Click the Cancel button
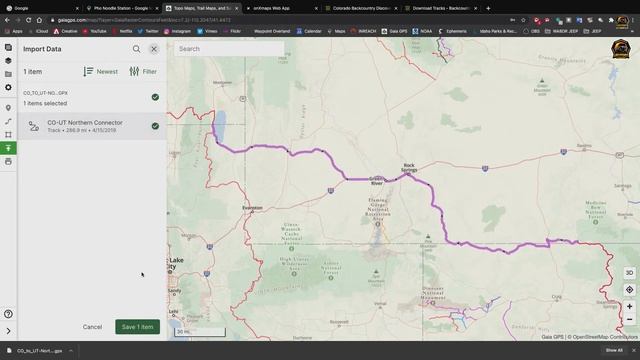Image resolution: width=640 pixels, height=360 pixels. tap(92, 327)
